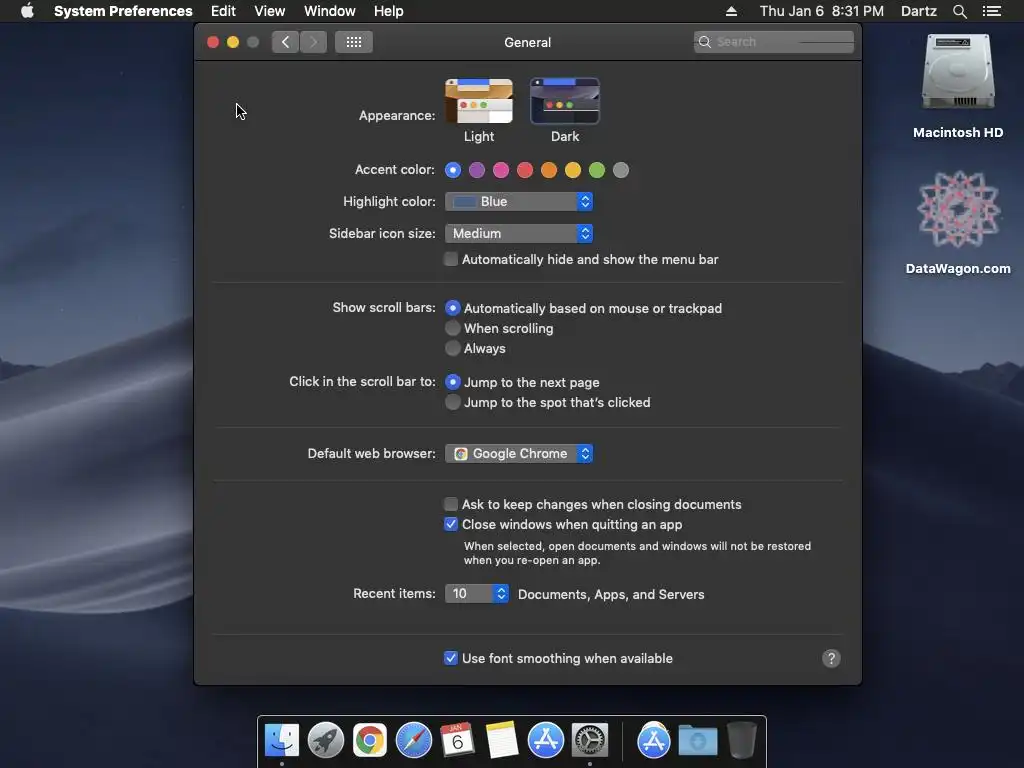Select the blue accent color
The image size is (1024, 768).
tap(453, 170)
